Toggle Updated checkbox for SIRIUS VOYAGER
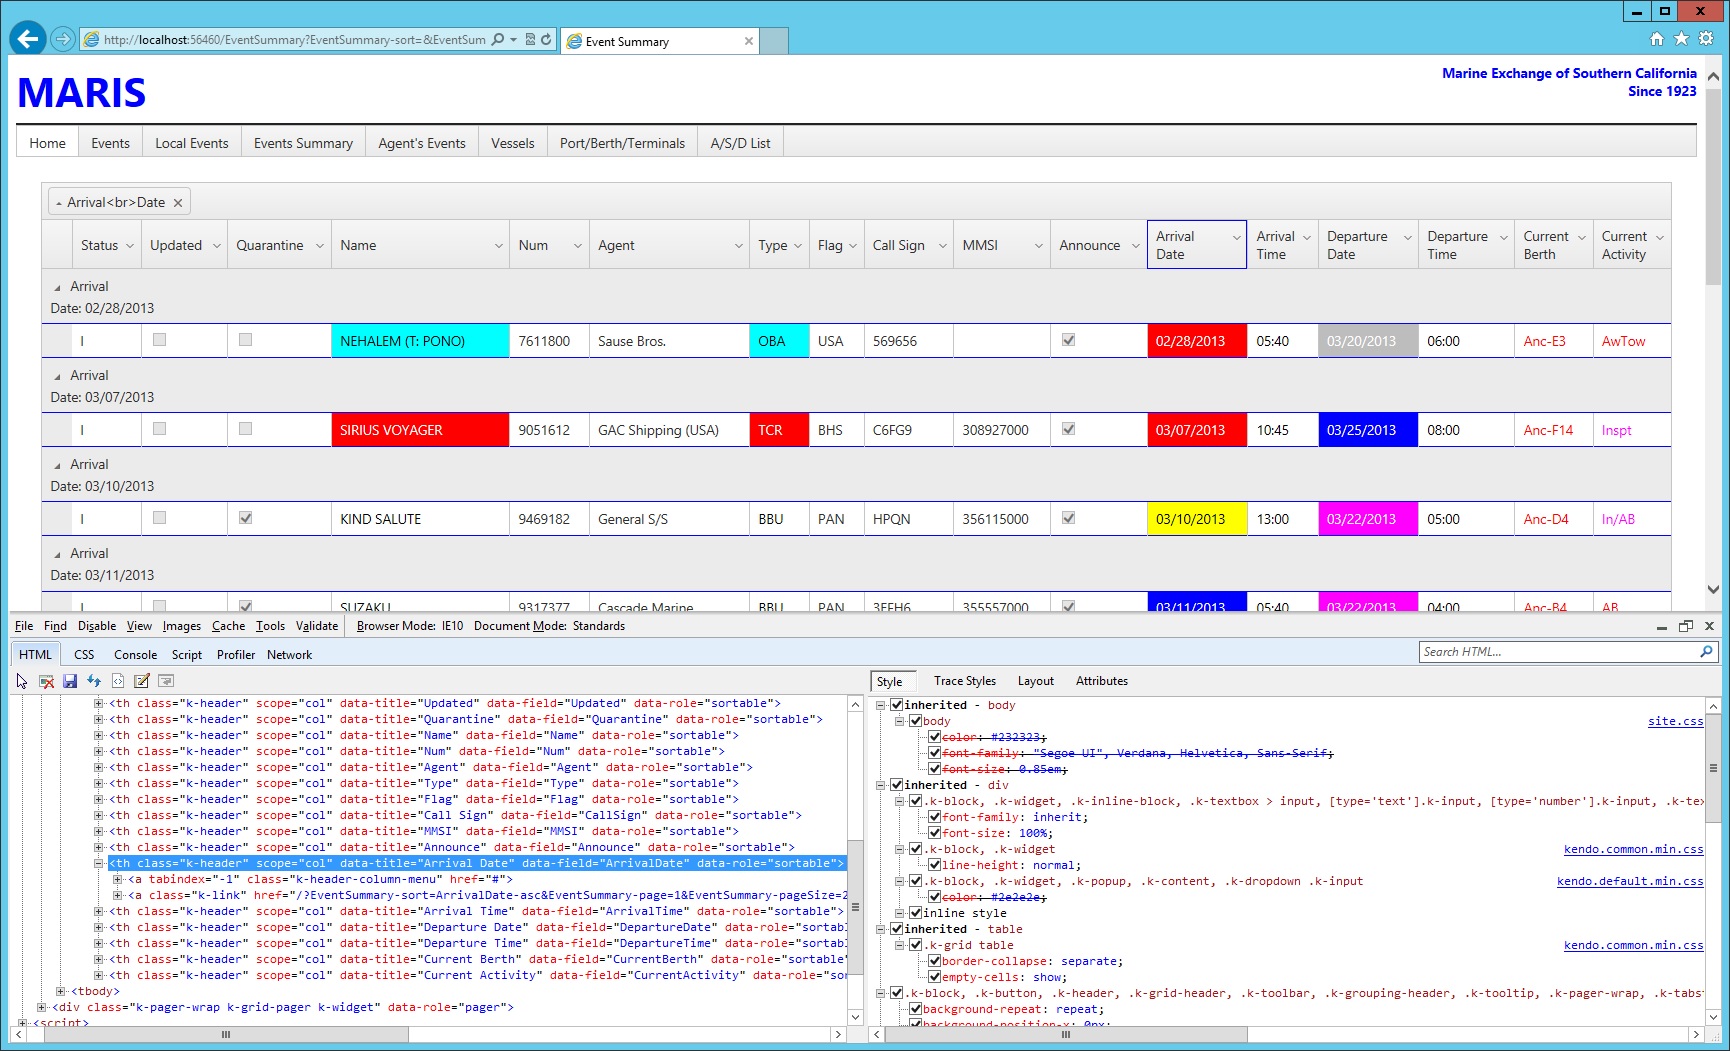Viewport: 1730px width, 1051px height. (x=159, y=429)
